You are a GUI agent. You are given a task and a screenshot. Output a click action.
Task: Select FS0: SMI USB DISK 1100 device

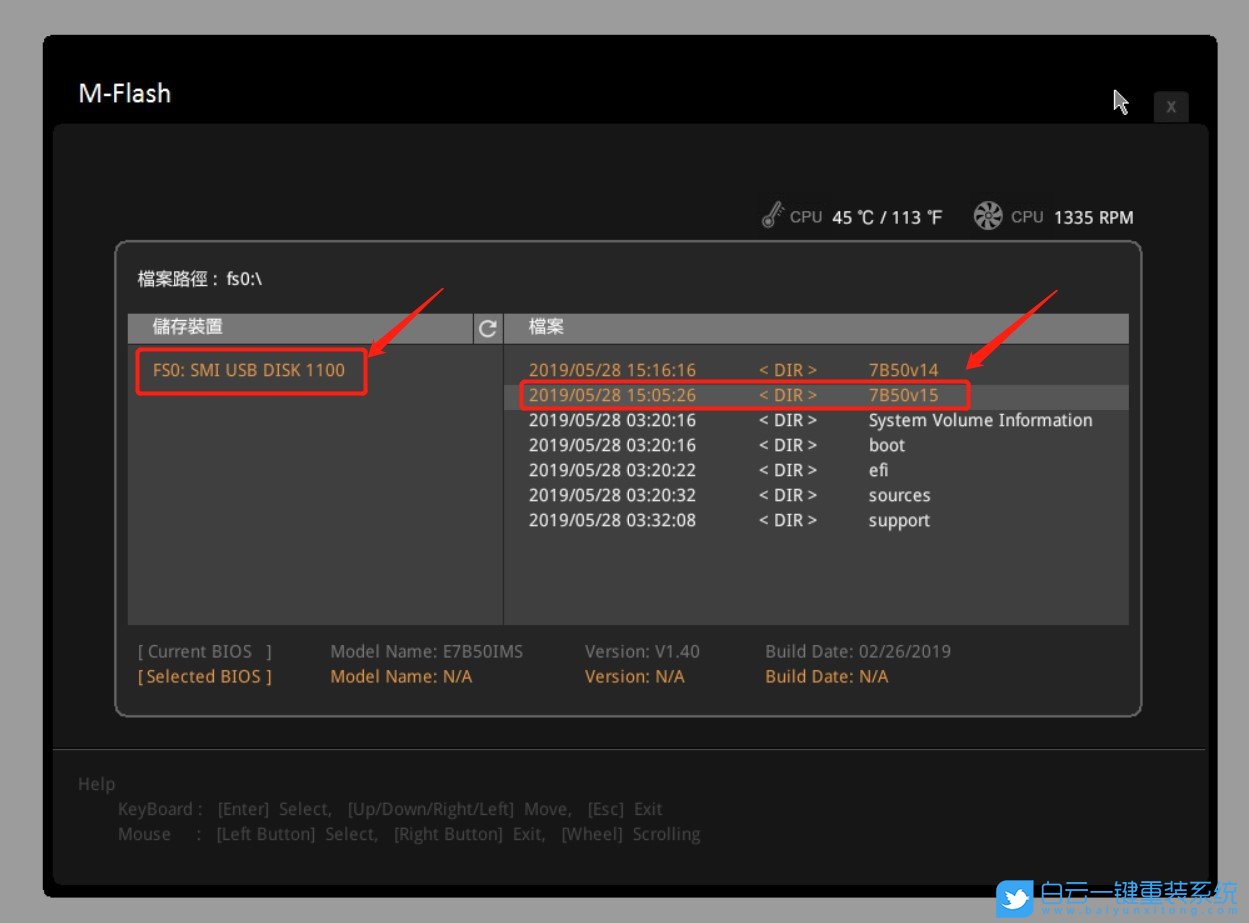click(249, 370)
